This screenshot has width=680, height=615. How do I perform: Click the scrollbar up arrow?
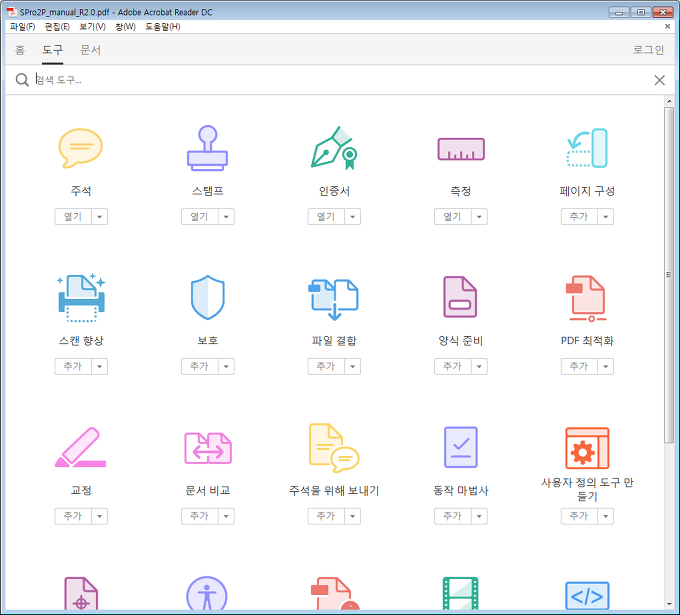(669, 101)
